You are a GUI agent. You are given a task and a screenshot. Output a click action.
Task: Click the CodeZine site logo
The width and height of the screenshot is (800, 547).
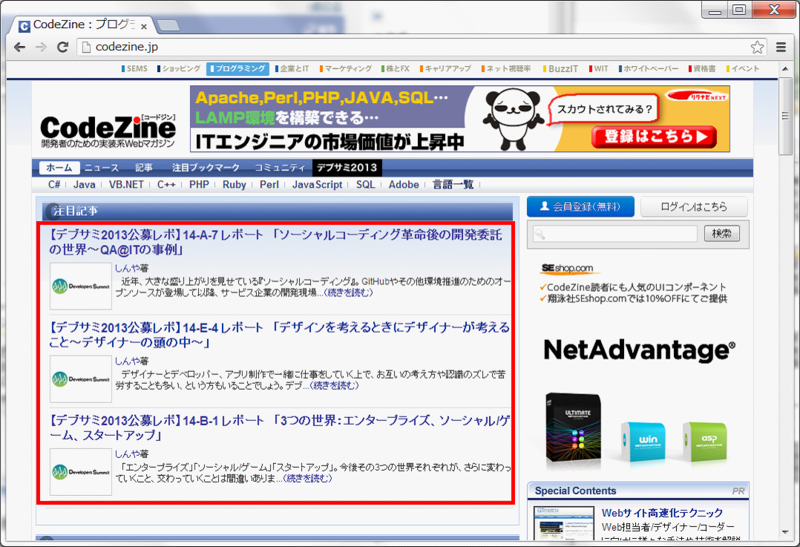[108, 131]
